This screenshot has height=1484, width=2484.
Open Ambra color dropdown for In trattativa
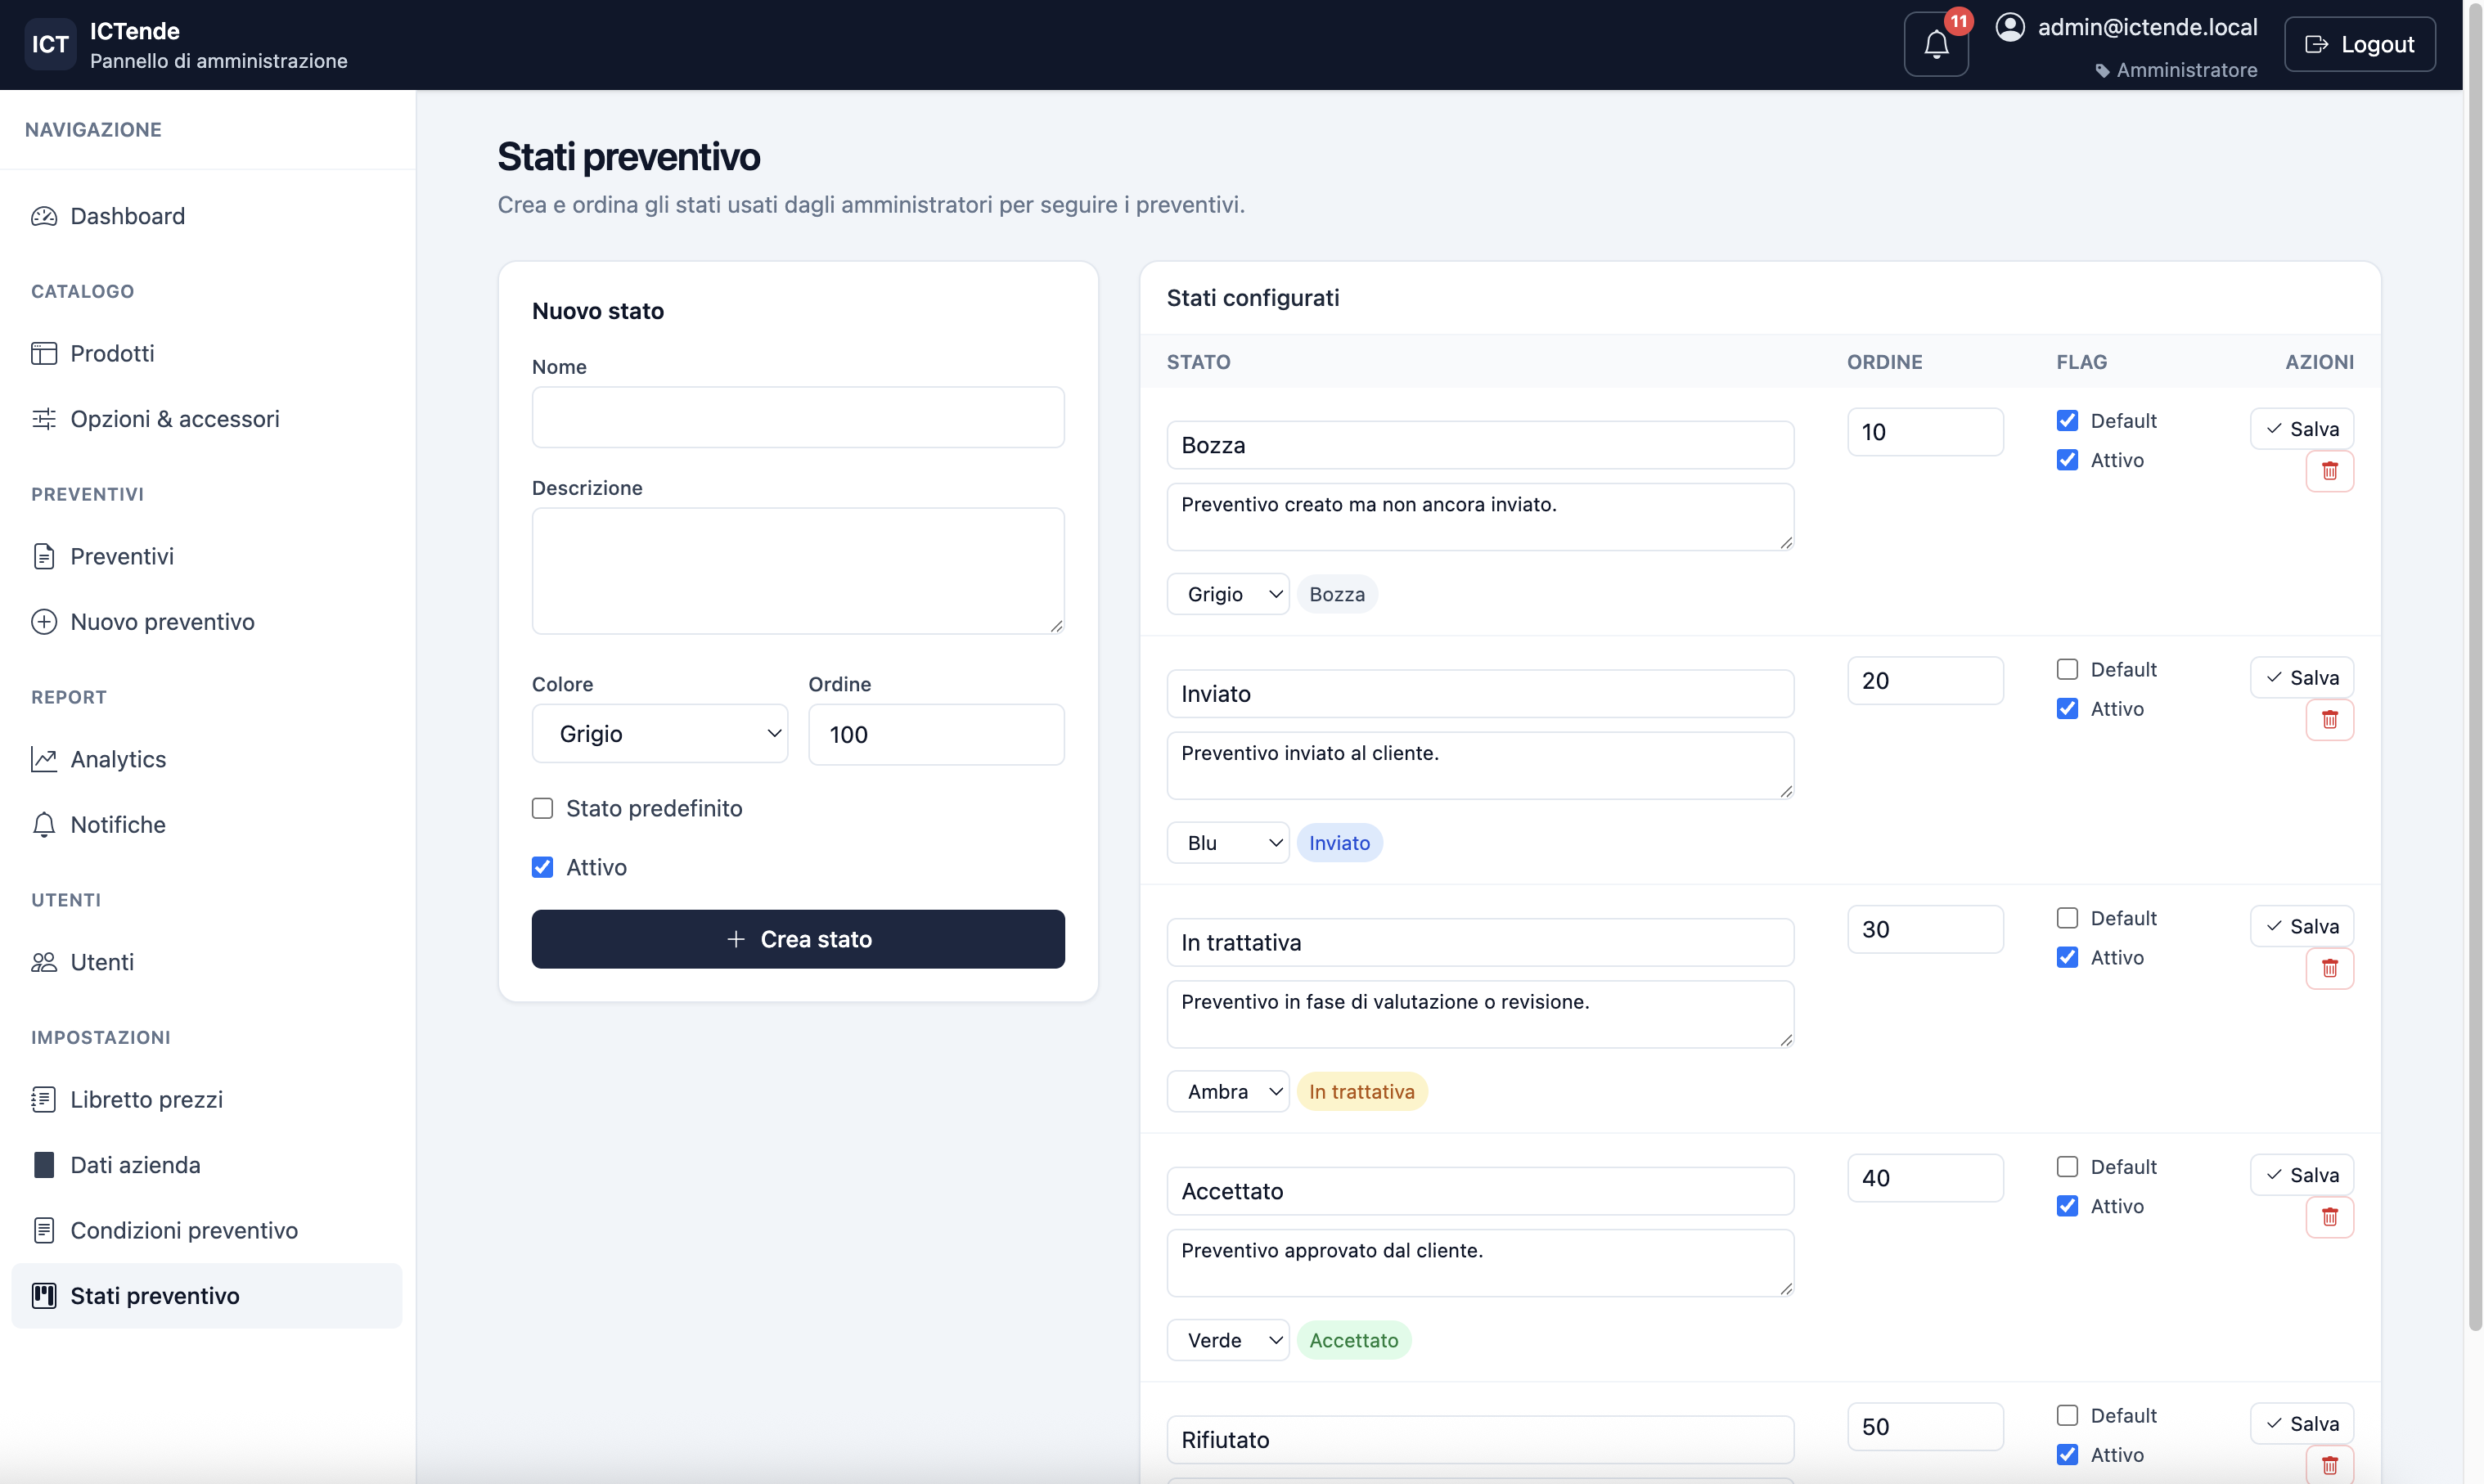[x=1228, y=1092]
